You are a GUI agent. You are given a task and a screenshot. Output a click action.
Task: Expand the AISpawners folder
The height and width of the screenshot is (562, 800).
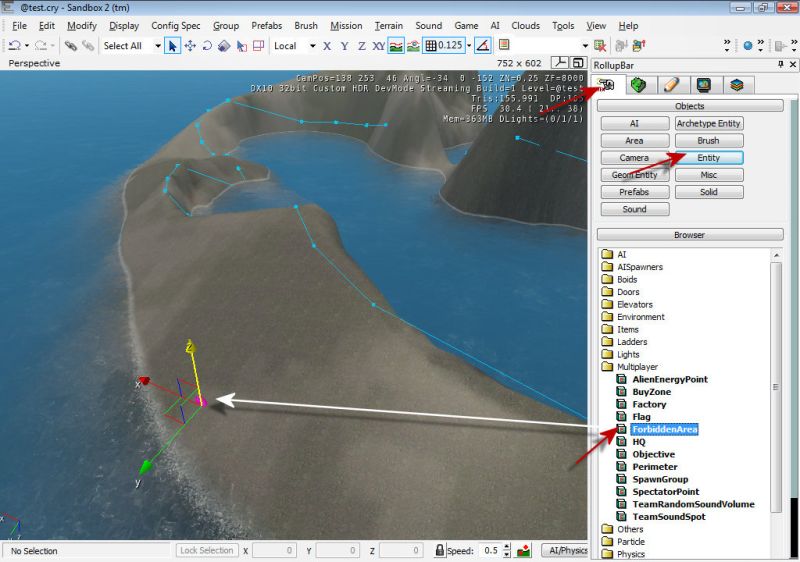[632, 267]
